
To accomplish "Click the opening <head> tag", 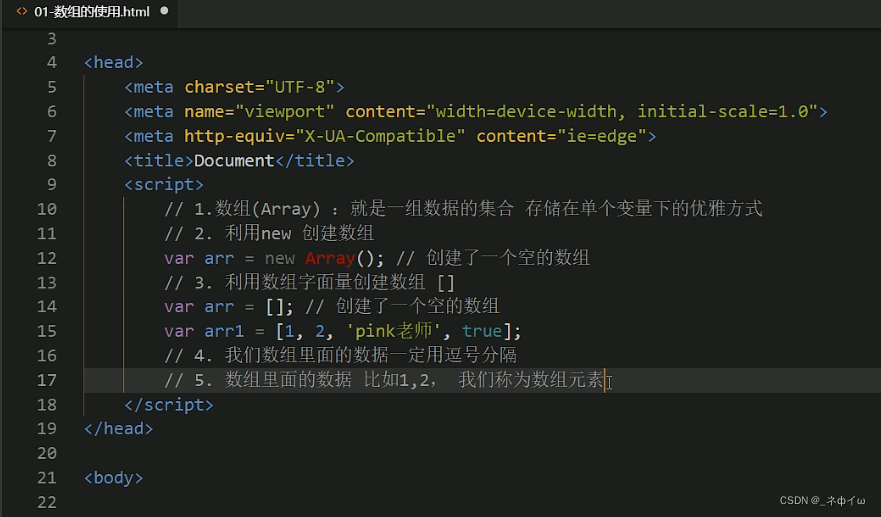I will [113, 62].
